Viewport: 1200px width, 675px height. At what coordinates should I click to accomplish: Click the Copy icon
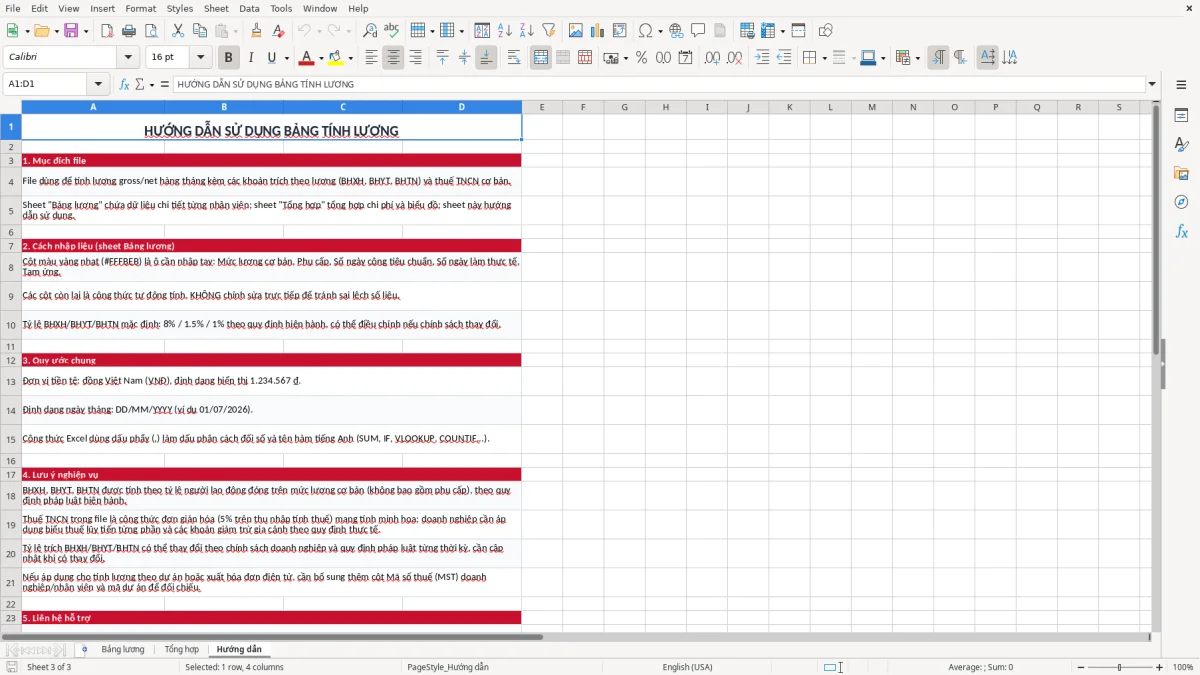point(200,31)
